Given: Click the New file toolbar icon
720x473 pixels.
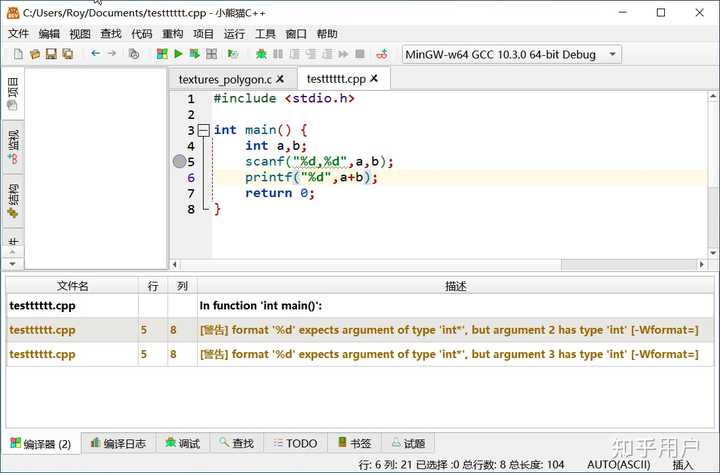Looking at the screenshot, I should [x=18, y=54].
